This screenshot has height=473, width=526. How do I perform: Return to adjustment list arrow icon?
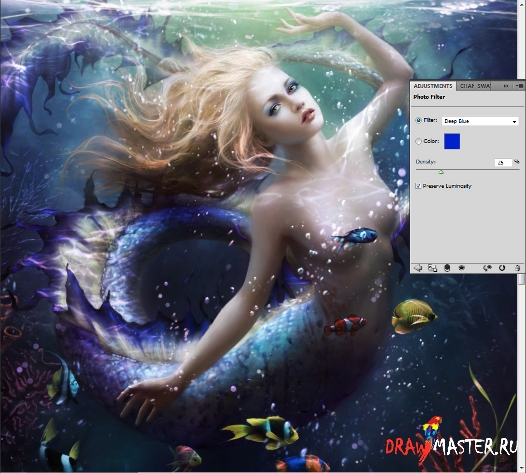[418, 268]
